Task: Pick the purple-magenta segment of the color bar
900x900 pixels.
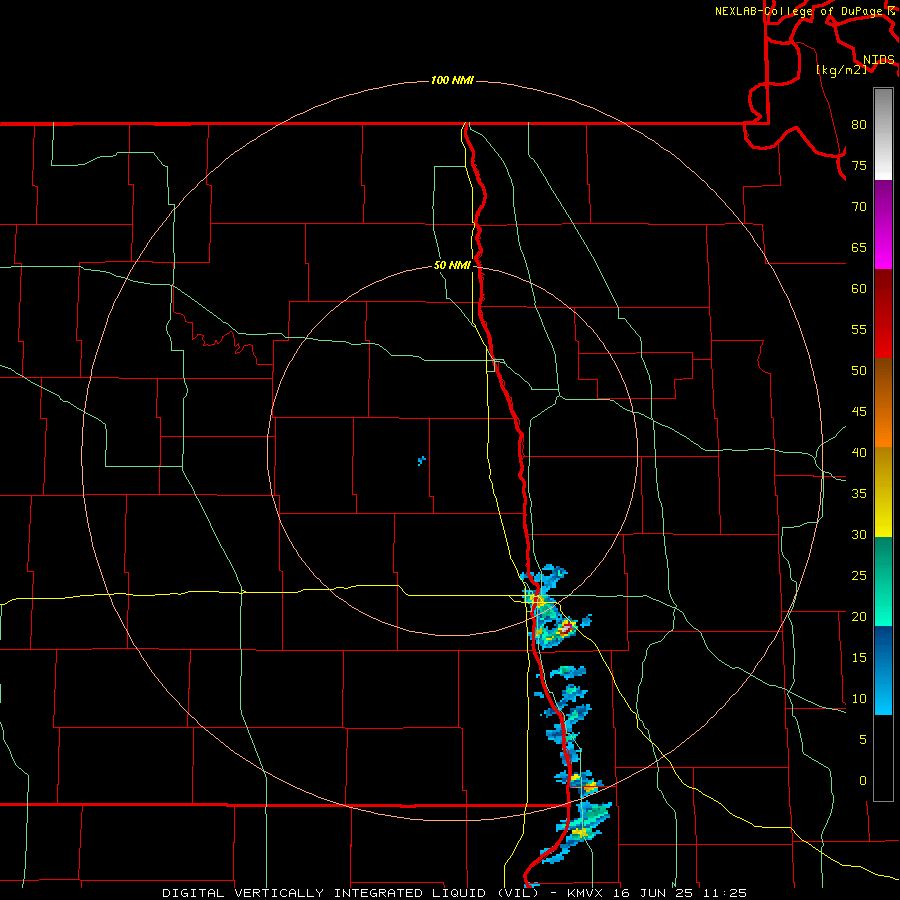Action: (x=883, y=224)
